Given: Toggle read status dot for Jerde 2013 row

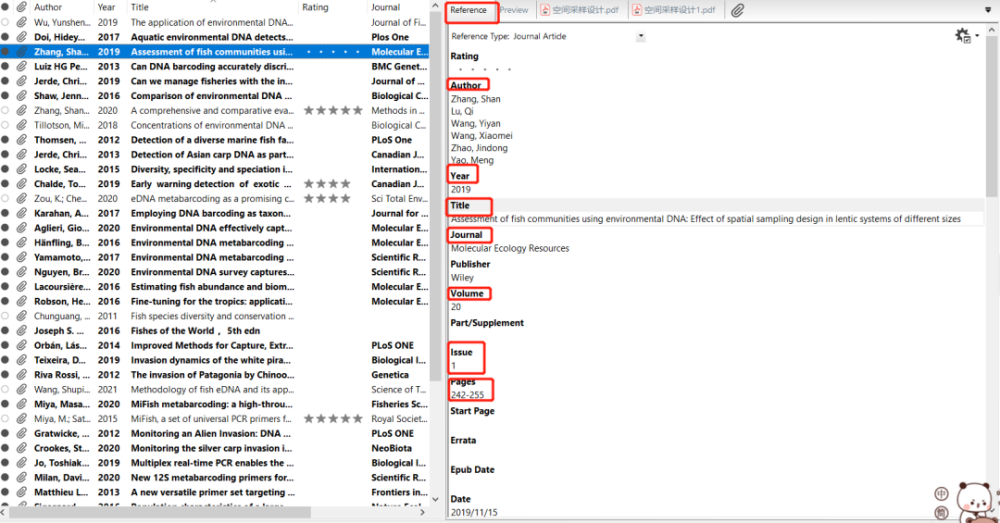Looking at the screenshot, I should coord(5,154).
